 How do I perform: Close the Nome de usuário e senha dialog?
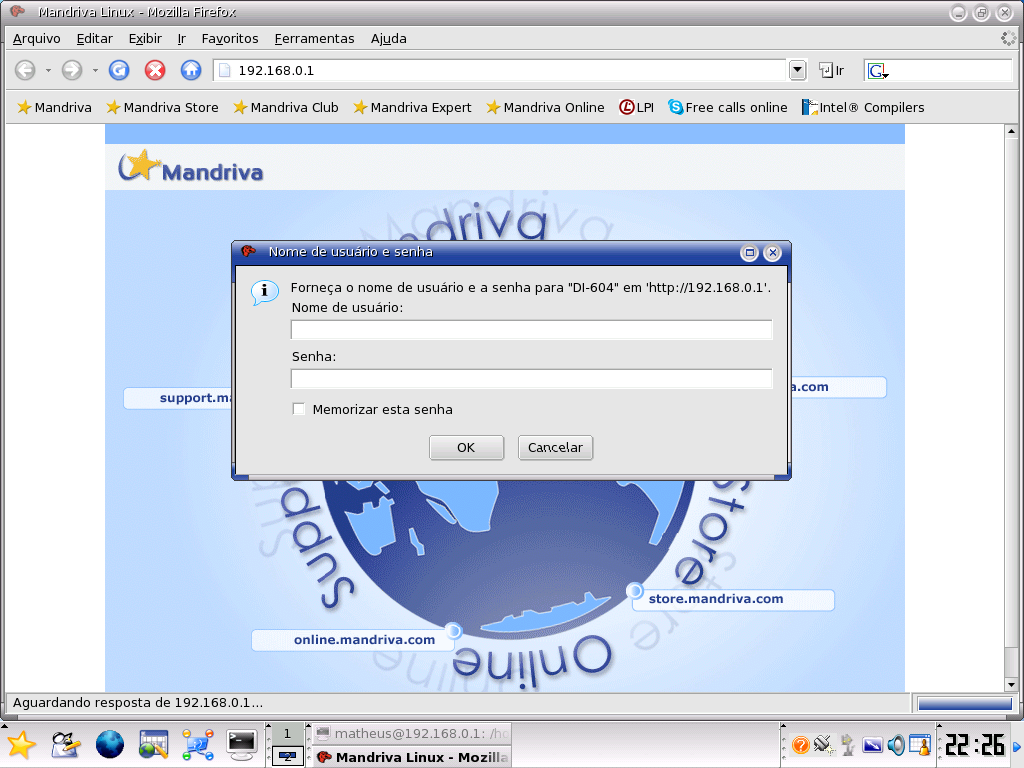coord(773,253)
